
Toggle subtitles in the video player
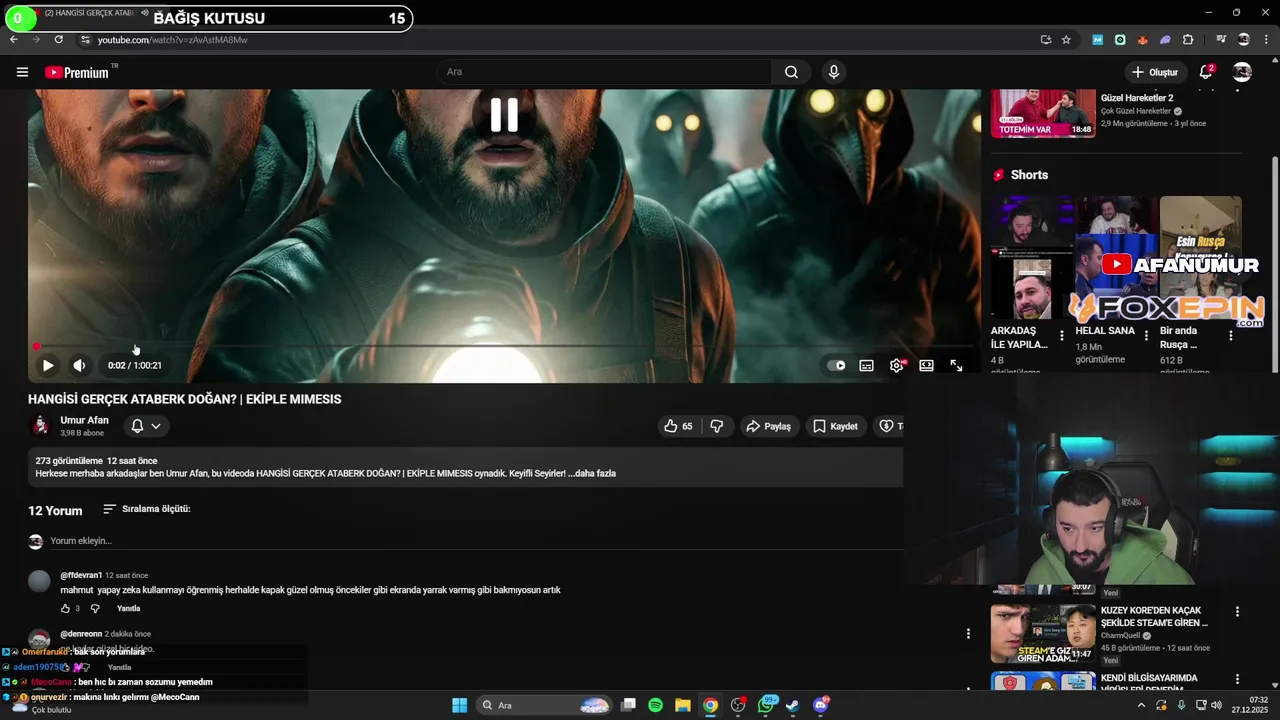866,366
